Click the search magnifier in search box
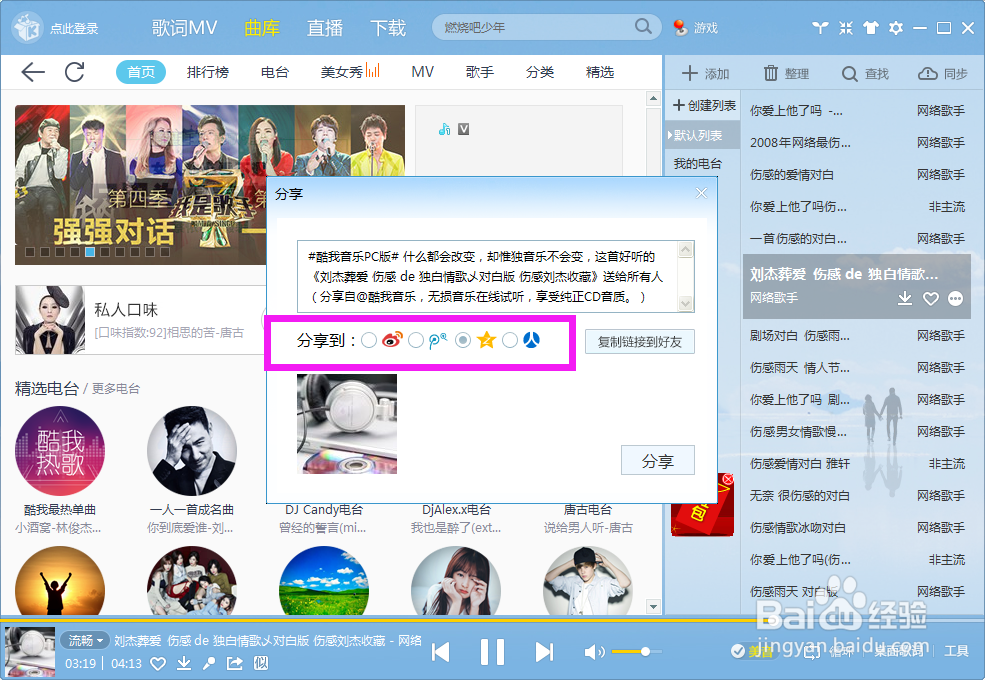This screenshot has height=680, width=985. tap(643, 26)
